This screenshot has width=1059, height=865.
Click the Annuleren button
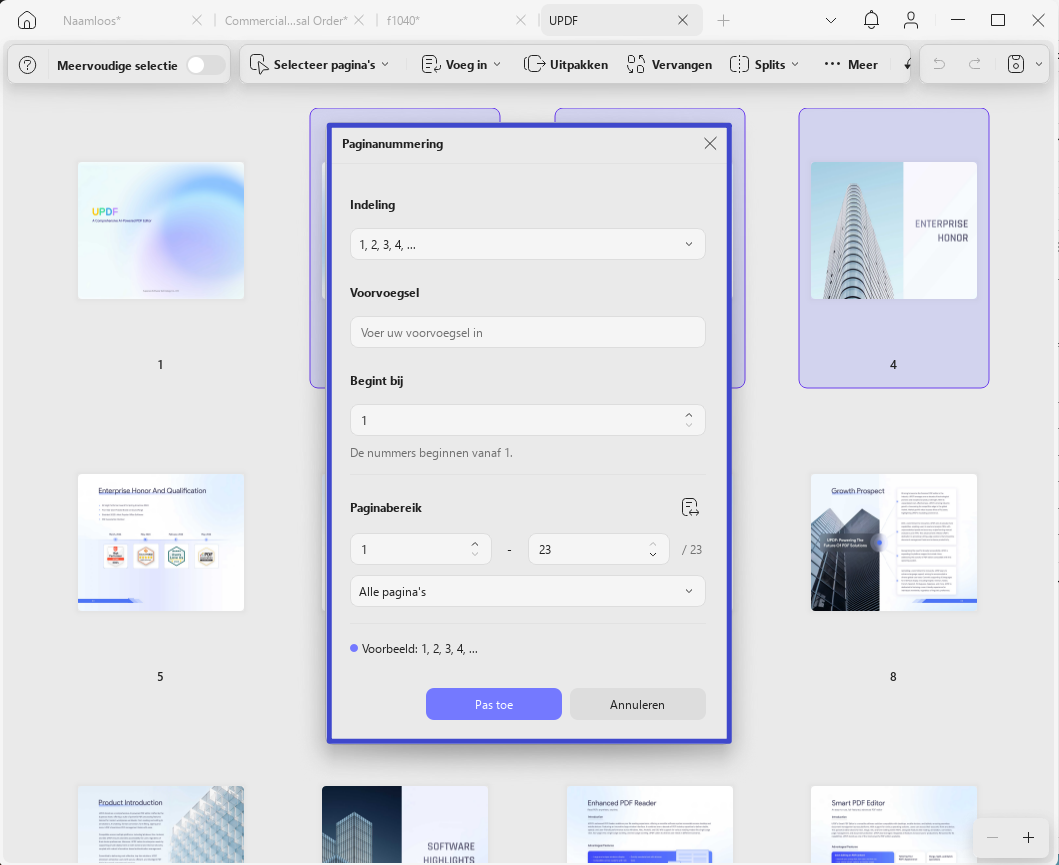[x=638, y=704]
